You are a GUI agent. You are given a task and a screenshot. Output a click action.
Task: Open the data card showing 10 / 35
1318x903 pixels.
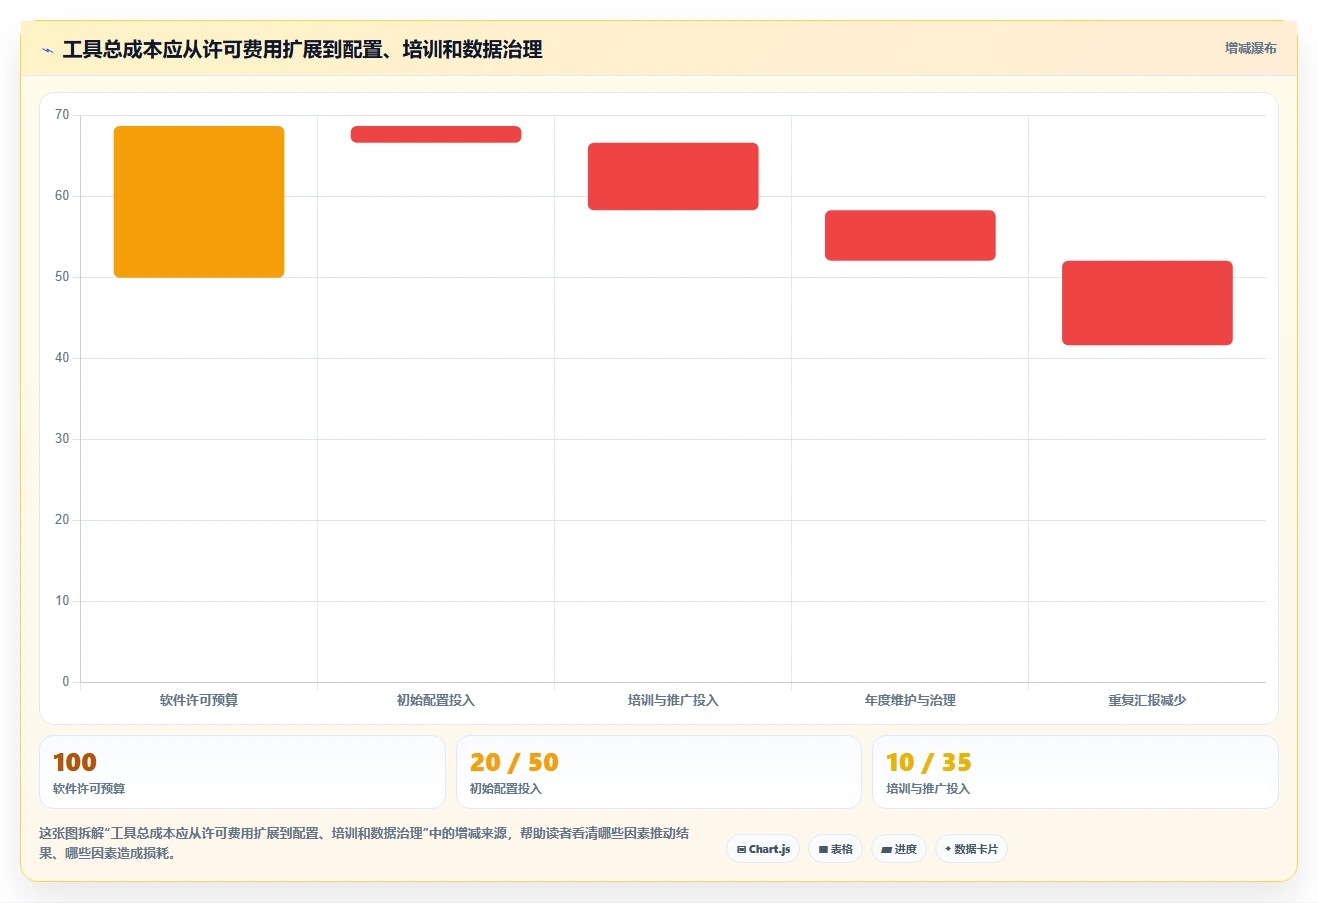1075,772
